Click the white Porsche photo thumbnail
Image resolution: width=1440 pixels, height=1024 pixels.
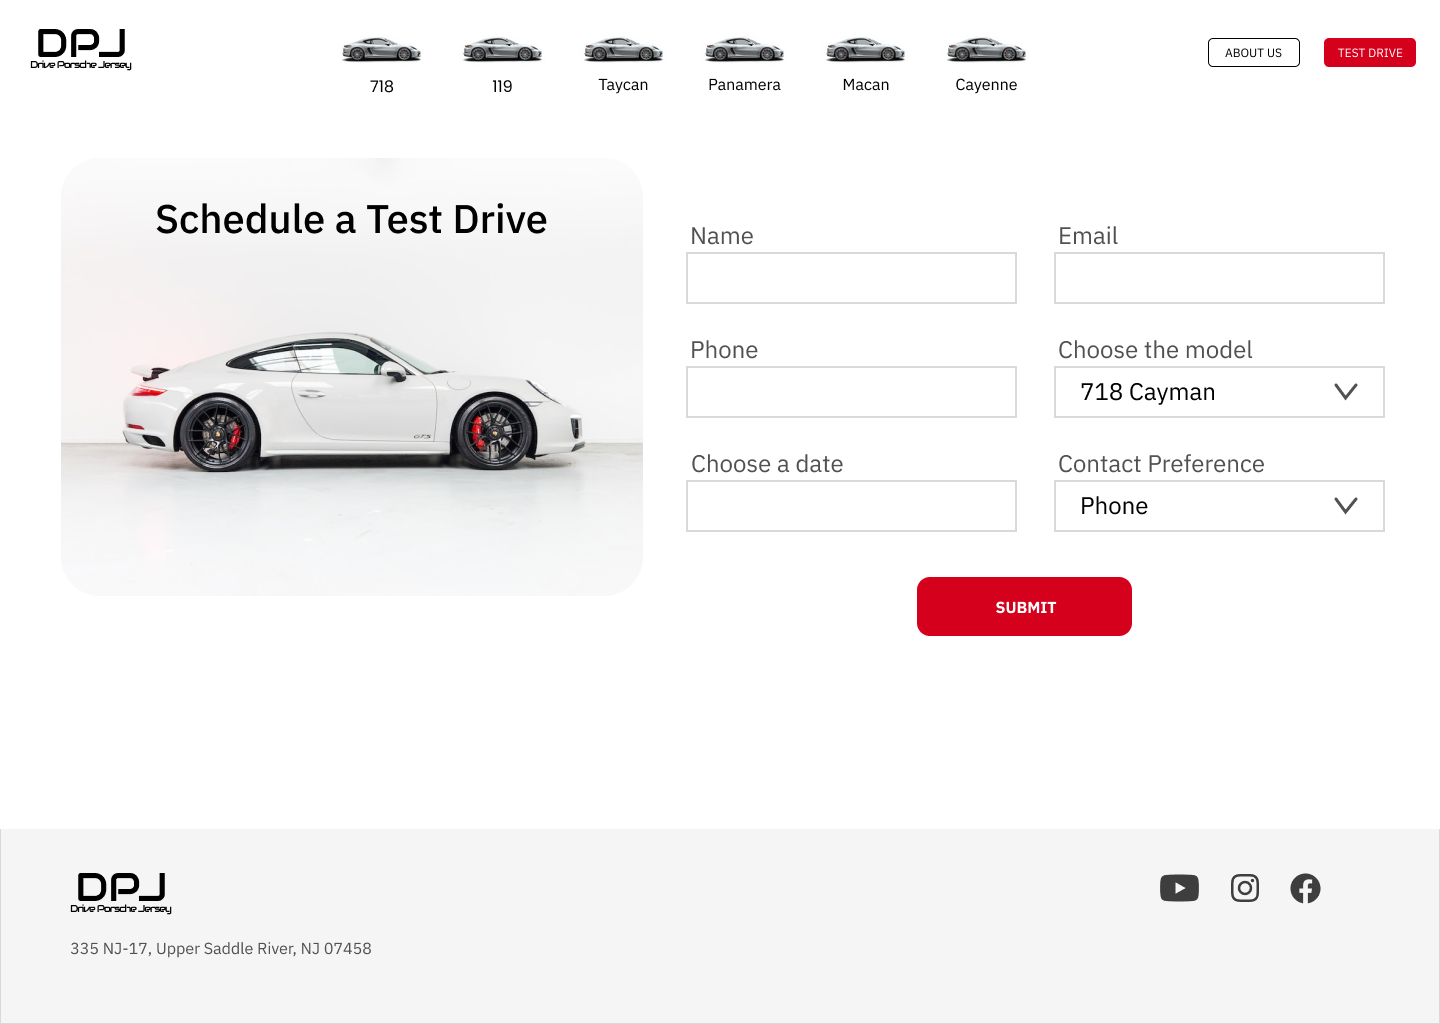tap(352, 376)
